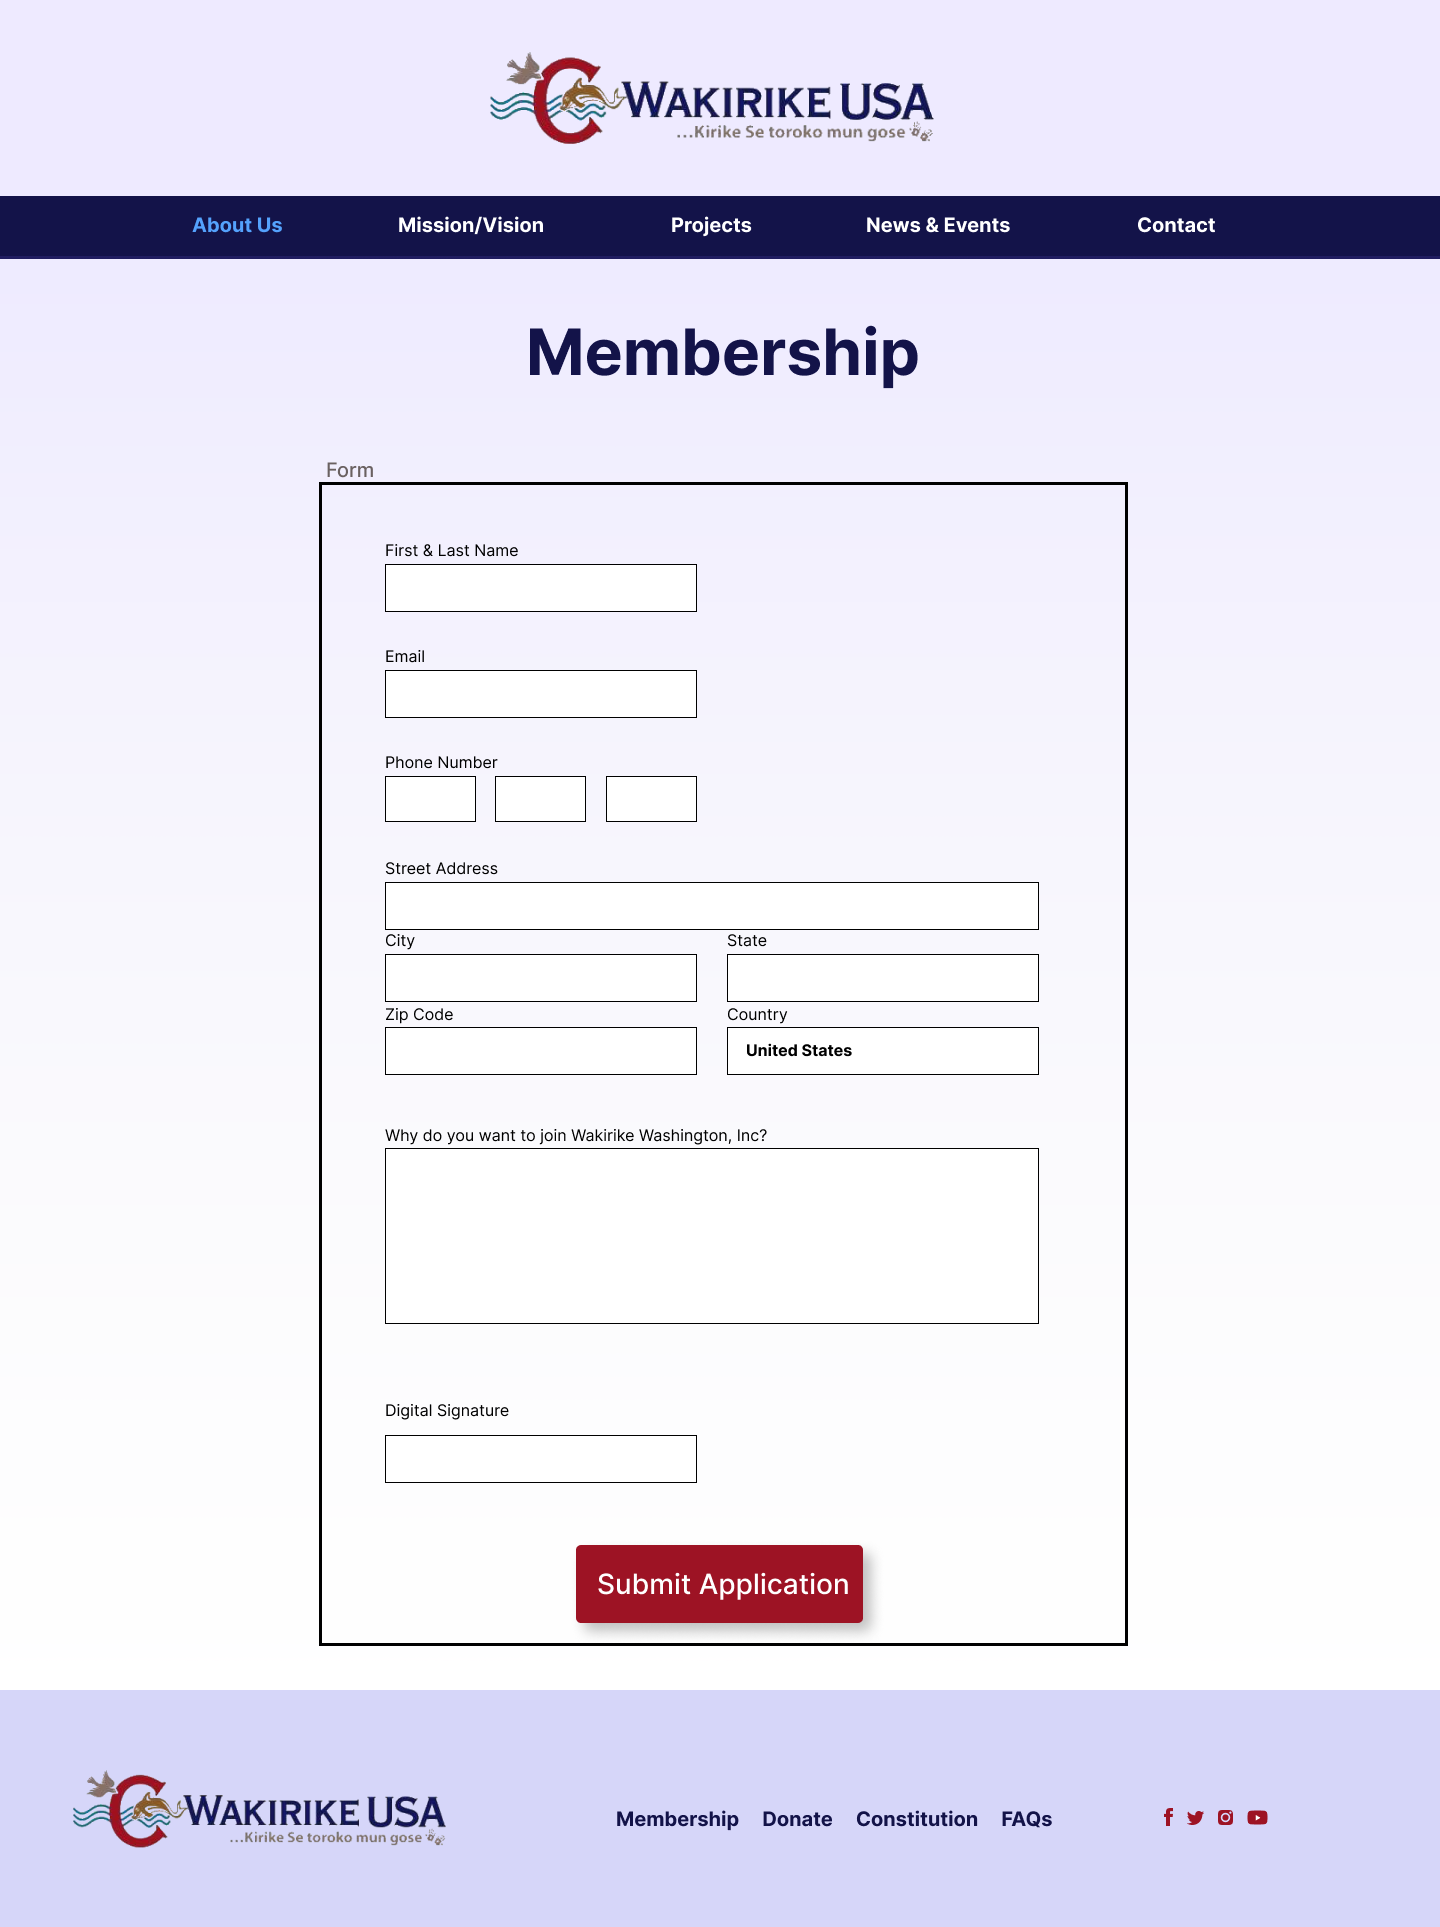Click the Wakirike USA footer logo
The height and width of the screenshot is (1927, 1440).
pos(259,1809)
